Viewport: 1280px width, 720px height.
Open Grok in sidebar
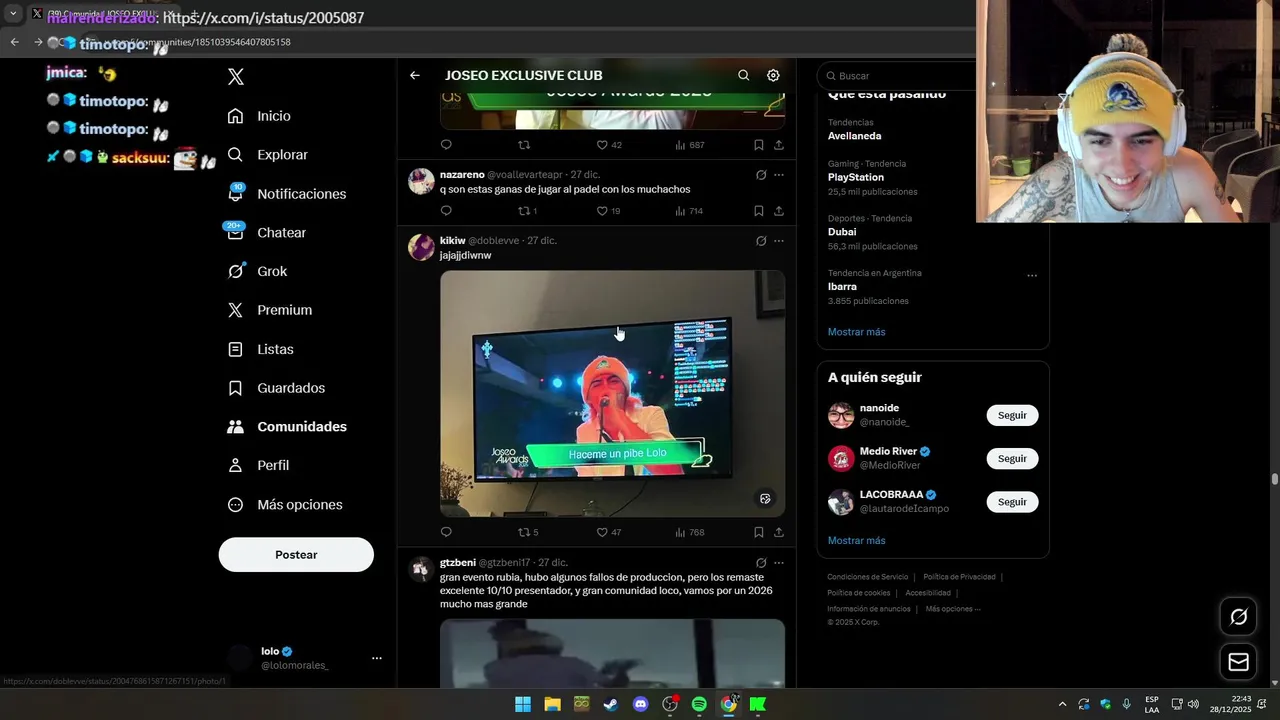[x=257, y=271]
